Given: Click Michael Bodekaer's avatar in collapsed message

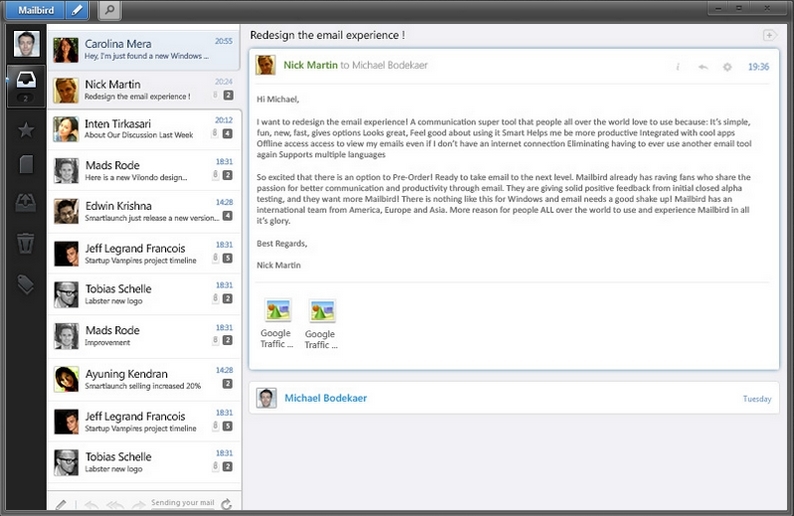Looking at the screenshot, I should click(266, 398).
